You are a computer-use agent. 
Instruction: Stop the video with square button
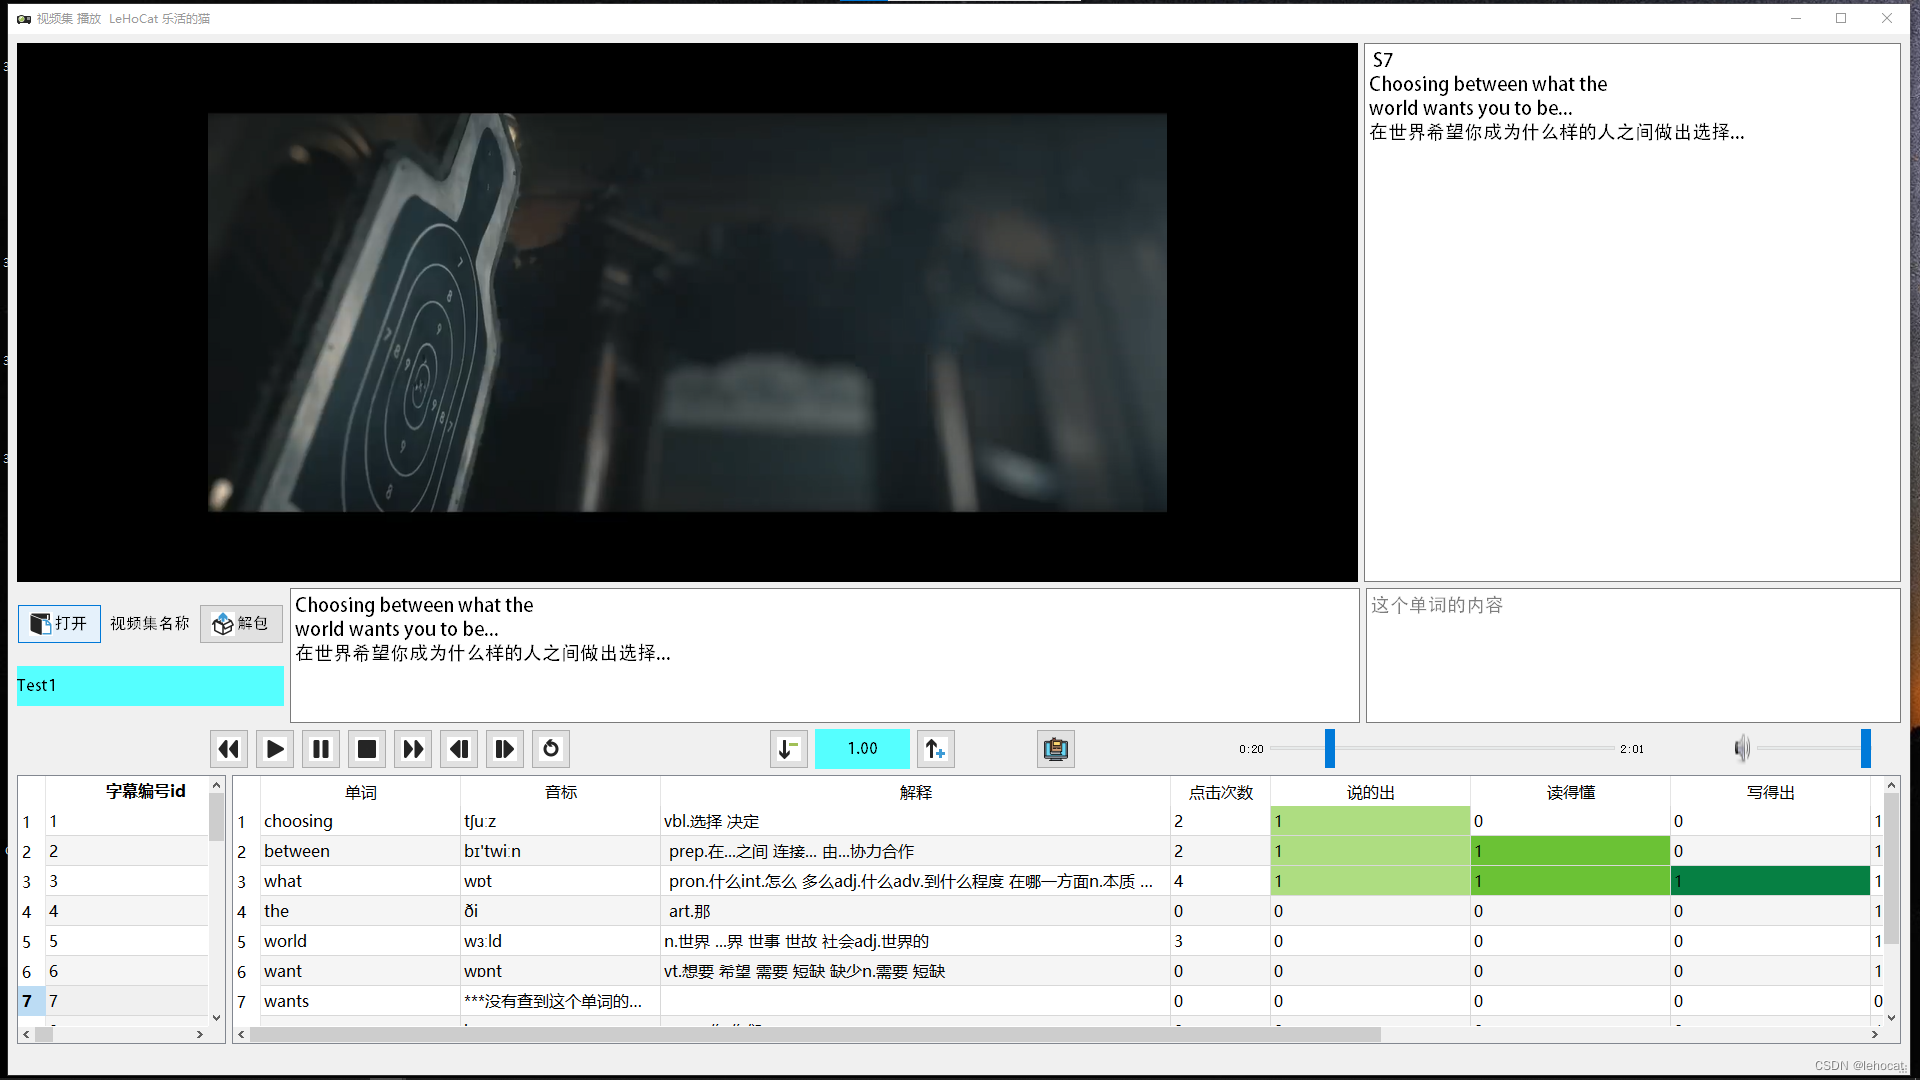(367, 749)
